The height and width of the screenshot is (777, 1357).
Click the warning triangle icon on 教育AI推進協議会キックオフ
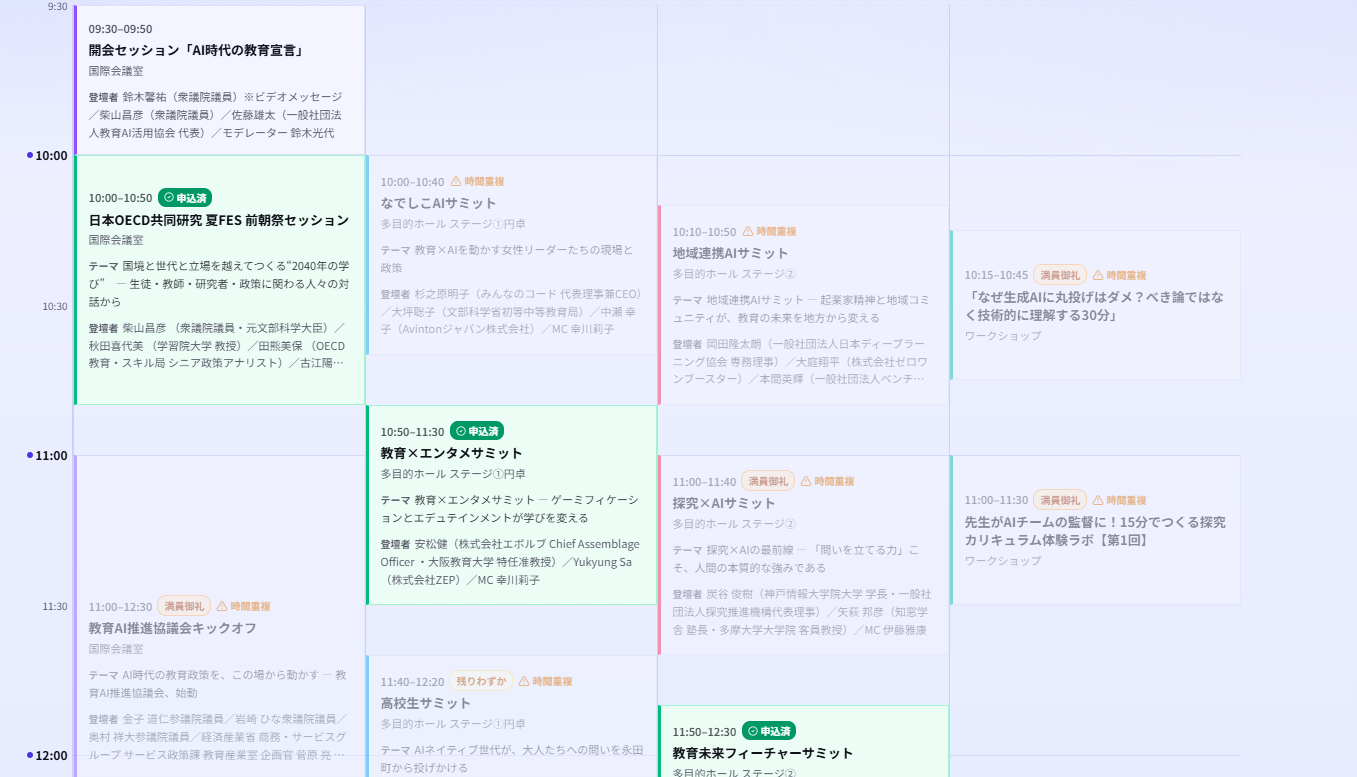pos(222,606)
